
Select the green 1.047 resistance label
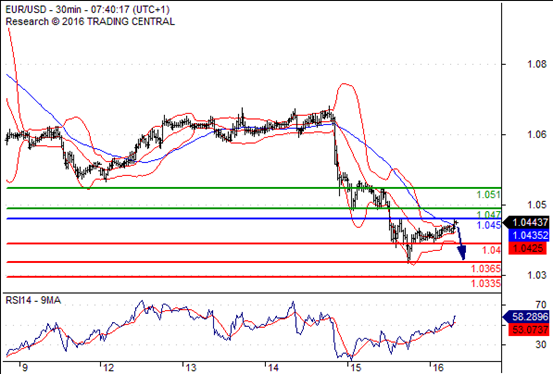click(x=488, y=214)
